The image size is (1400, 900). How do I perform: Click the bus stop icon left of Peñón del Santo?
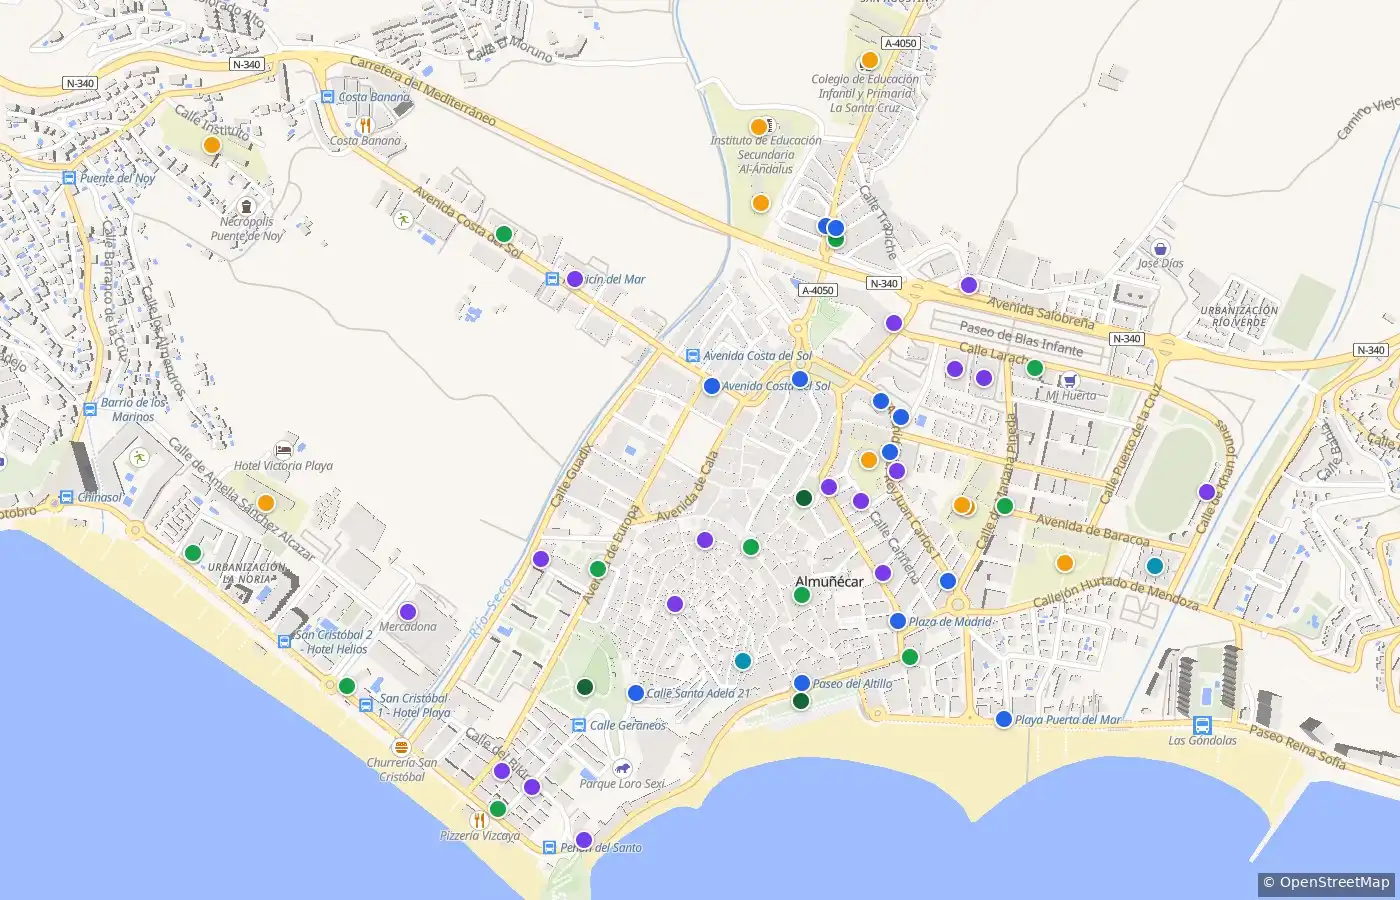(x=549, y=847)
